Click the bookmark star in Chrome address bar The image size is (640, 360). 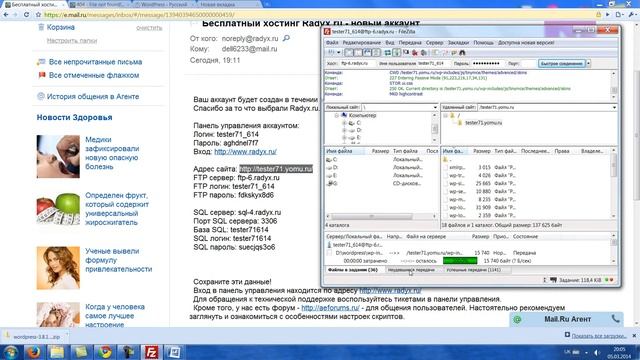[38, 15]
